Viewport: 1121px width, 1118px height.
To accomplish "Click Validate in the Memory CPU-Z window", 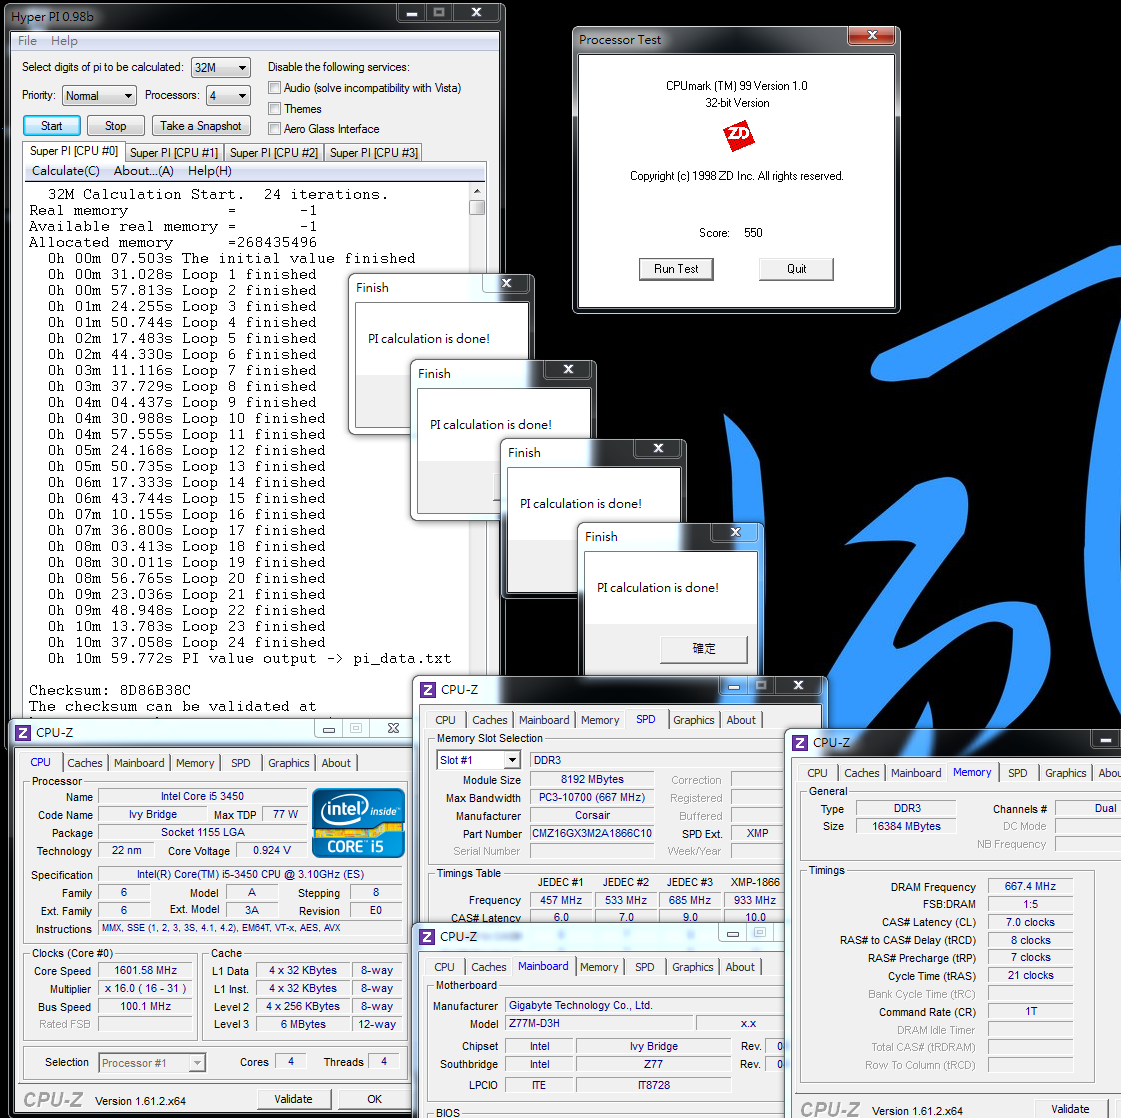I will pyautogui.click(x=1070, y=1109).
